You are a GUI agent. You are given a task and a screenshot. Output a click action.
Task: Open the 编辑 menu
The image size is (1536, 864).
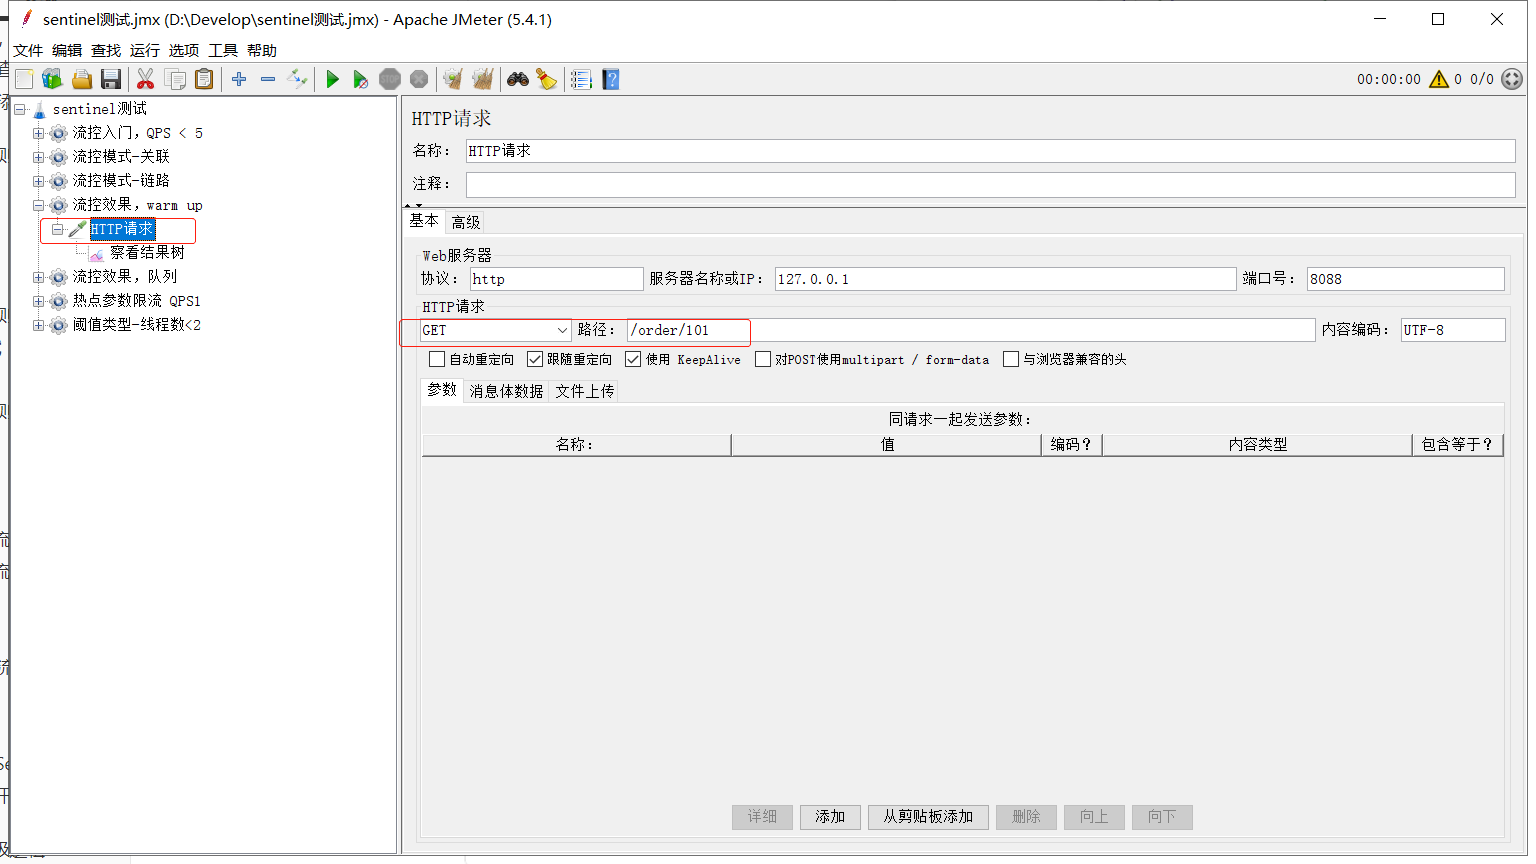coord(67,50)
